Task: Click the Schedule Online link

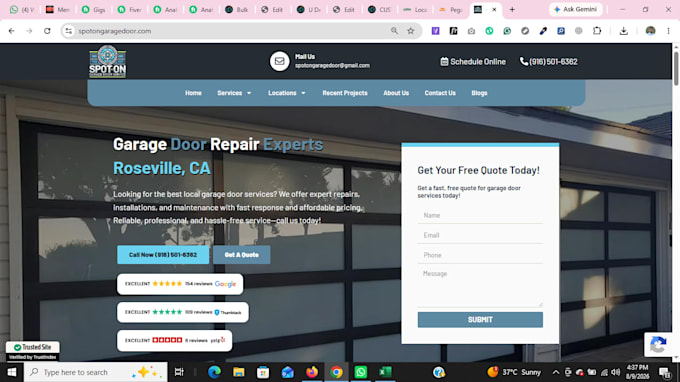Action: click(473, 62)
